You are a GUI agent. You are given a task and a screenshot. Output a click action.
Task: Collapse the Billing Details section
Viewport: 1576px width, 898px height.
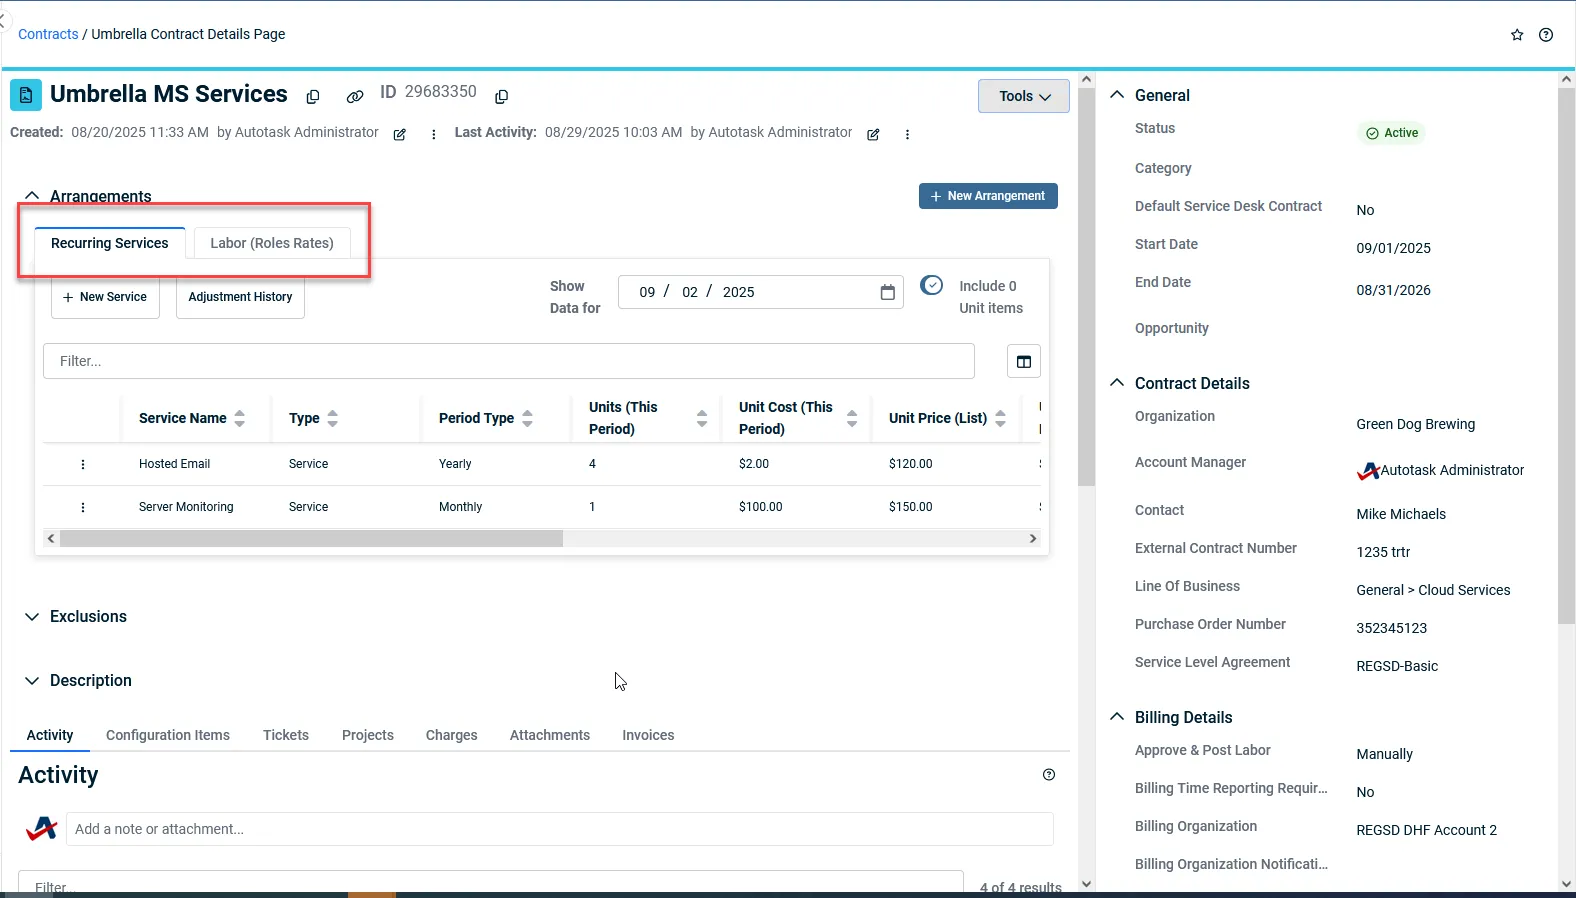point(1117,717)
